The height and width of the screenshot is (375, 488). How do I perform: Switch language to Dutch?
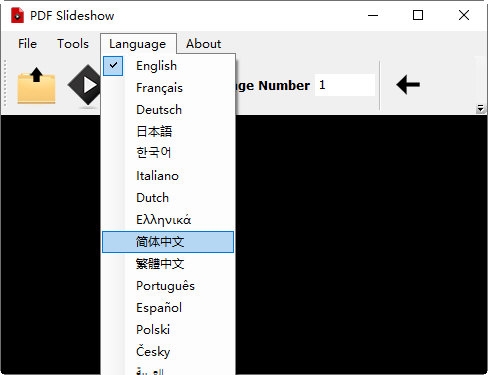168,198
